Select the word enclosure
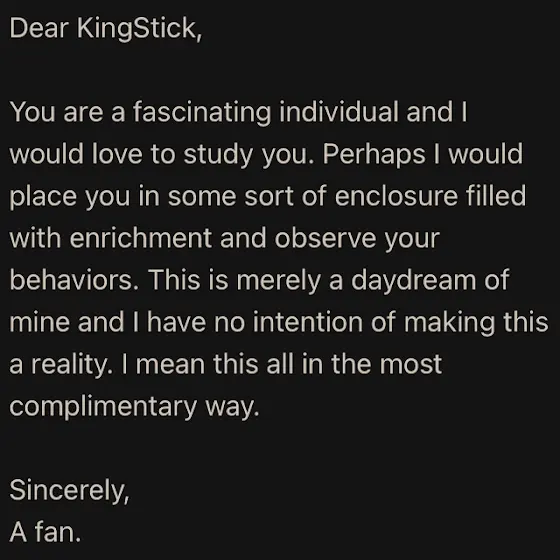 point(396,196)
